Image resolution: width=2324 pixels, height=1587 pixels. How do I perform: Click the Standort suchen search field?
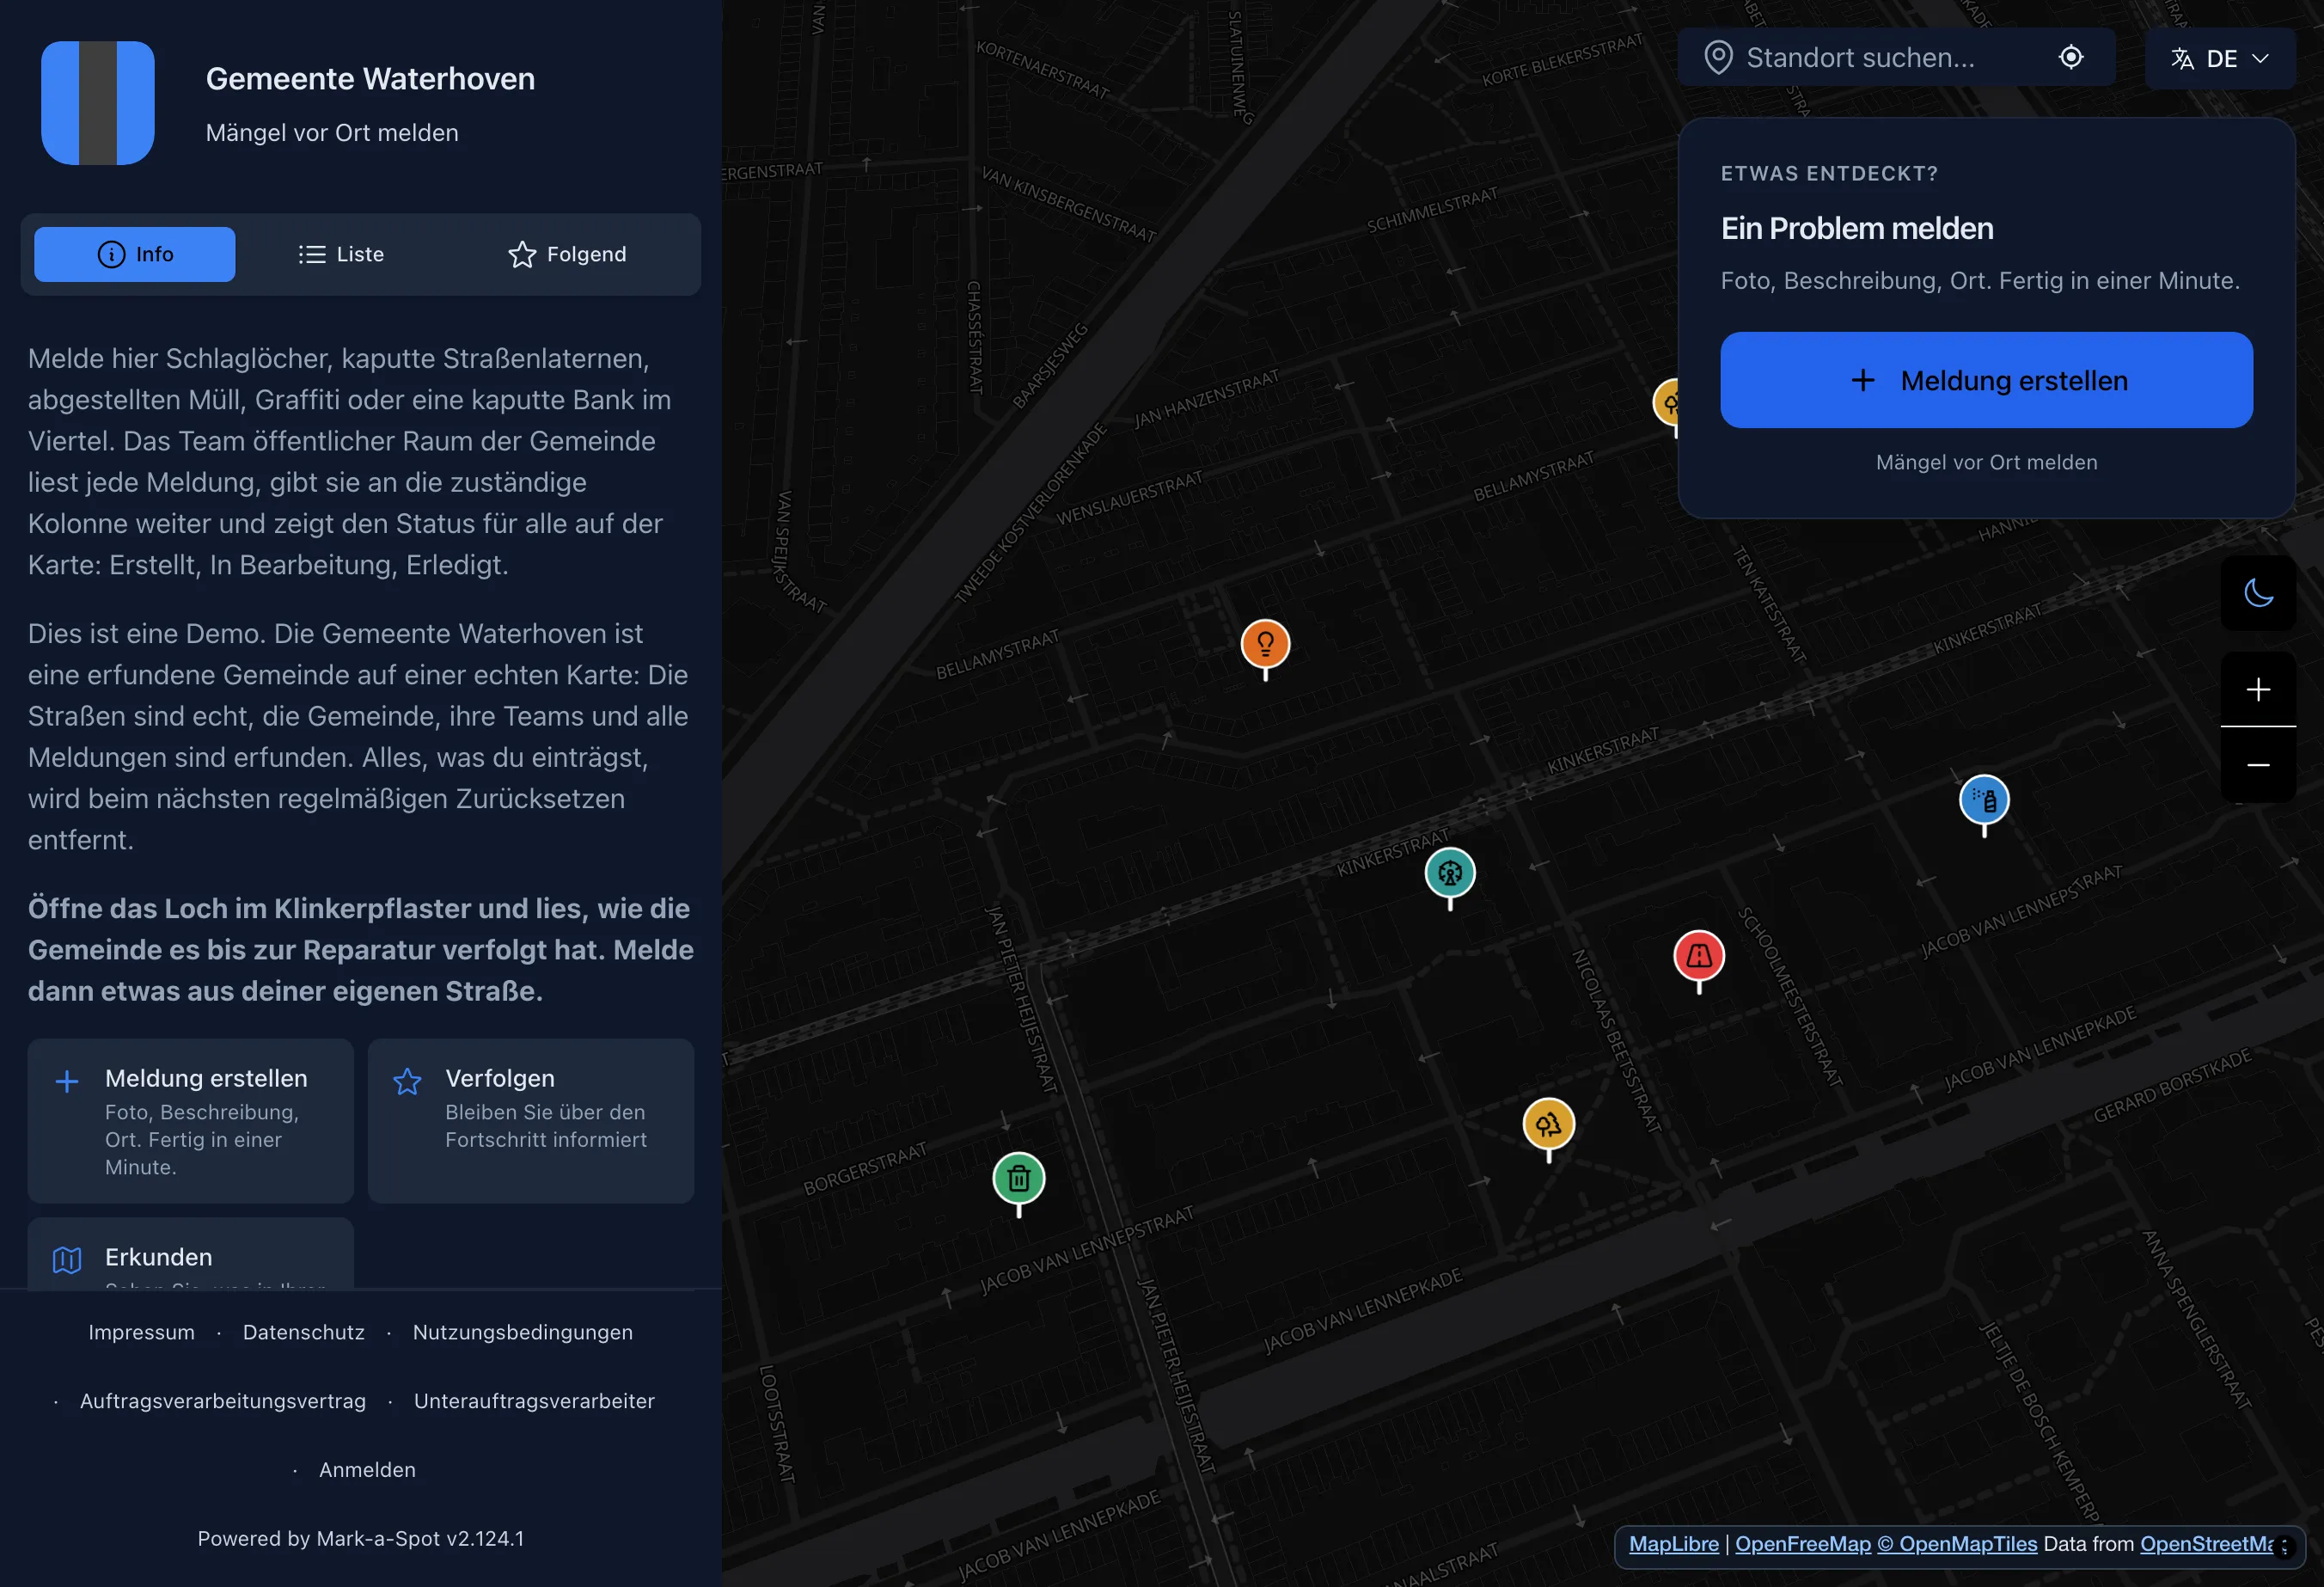click(1895, 58)
